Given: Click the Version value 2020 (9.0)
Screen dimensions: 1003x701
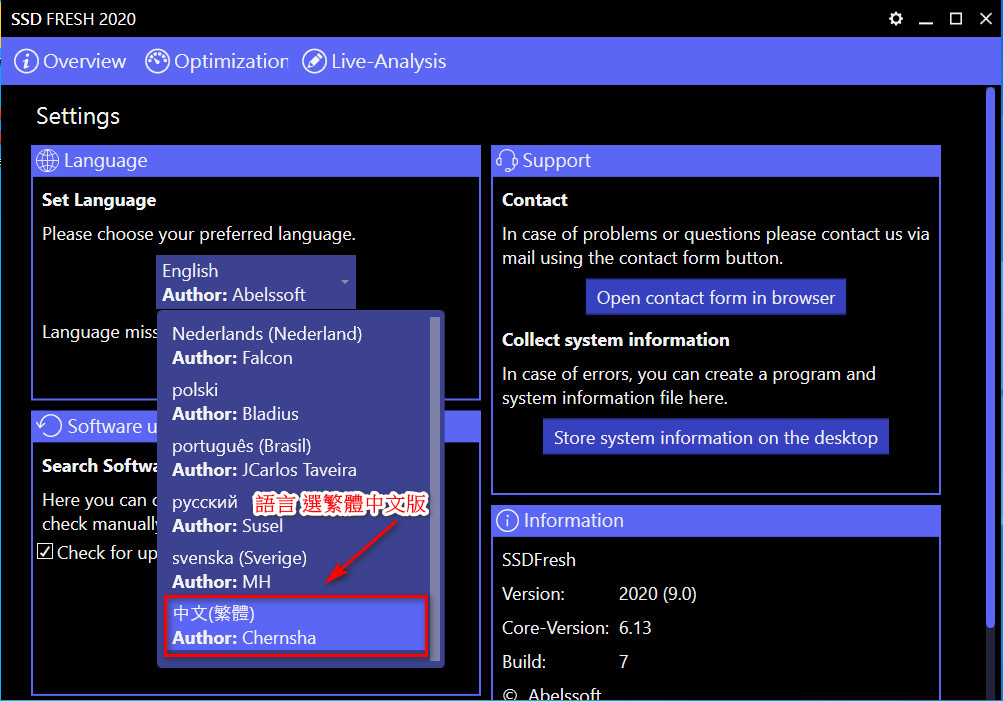Looking at the screenshot, I should 658,594.
